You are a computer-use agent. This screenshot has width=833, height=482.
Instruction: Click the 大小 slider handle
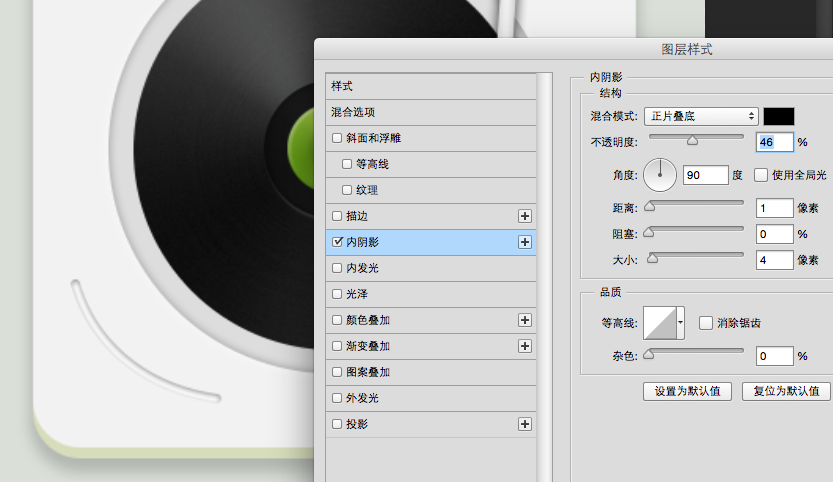coord(652,258)
